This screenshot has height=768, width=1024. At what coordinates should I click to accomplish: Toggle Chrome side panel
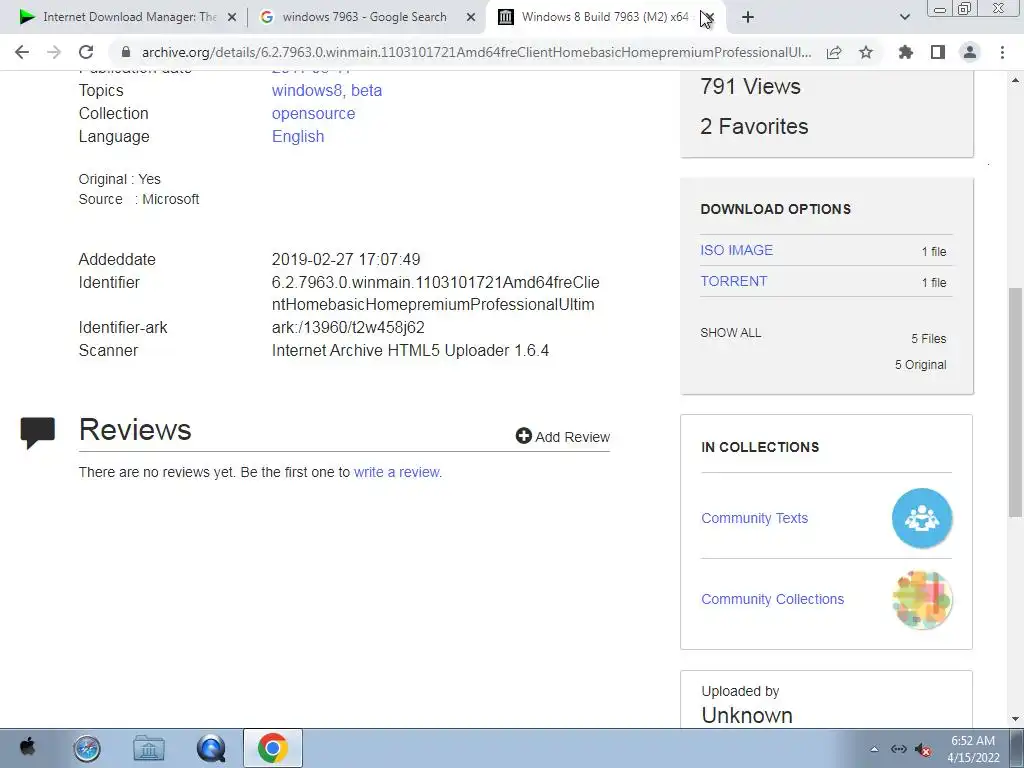tap(938, 52)
